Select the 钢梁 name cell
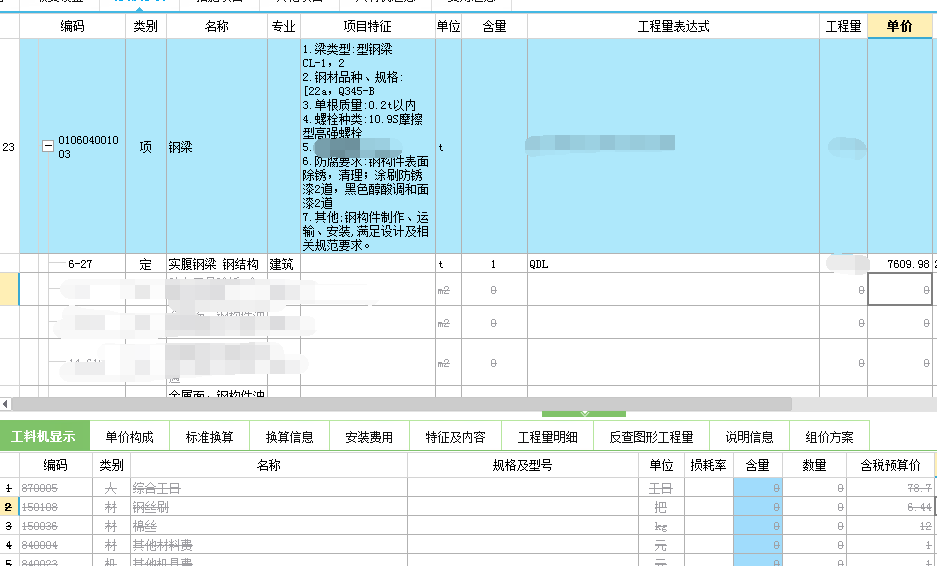937x566 pixels. (x=216, y=146)
